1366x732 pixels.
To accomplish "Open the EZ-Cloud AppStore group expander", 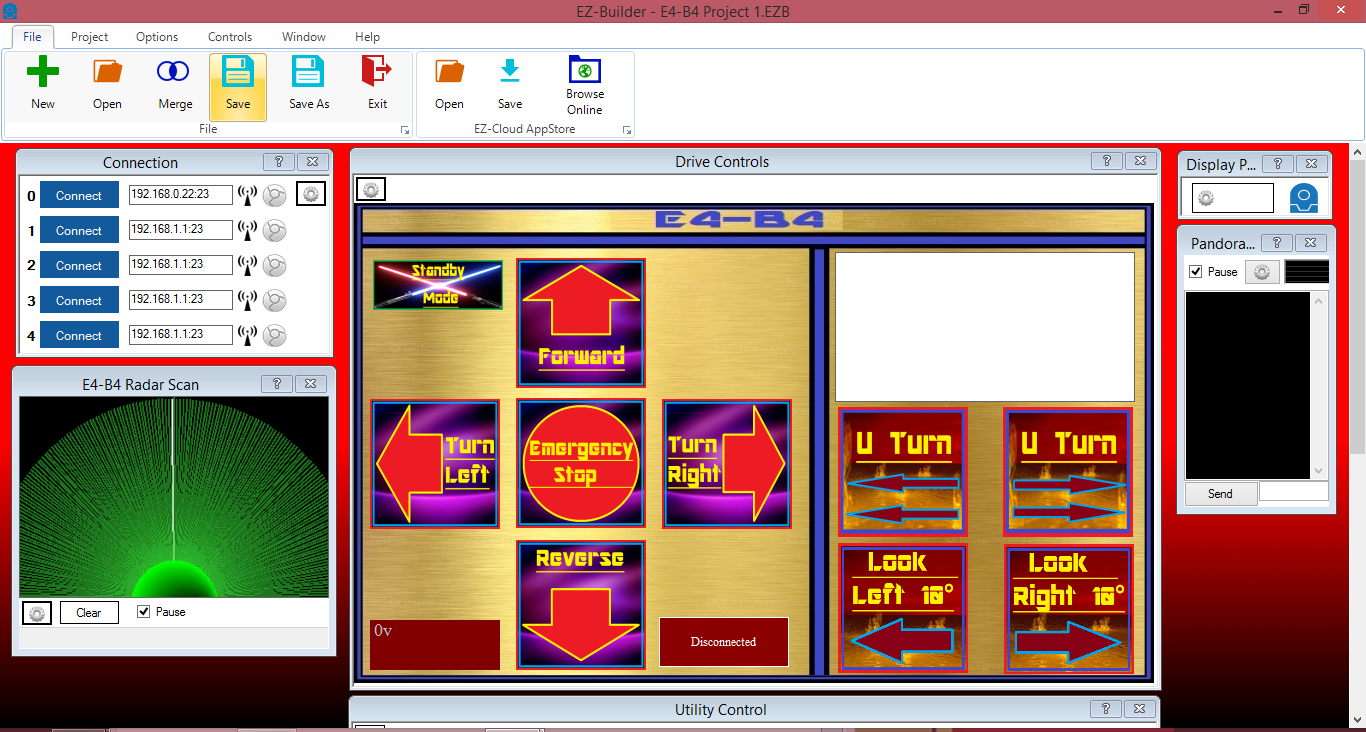I will [627, 130].
